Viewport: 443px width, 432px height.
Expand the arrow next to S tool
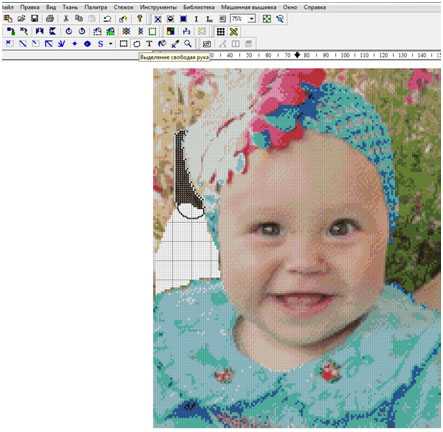(x=110, y=44)
